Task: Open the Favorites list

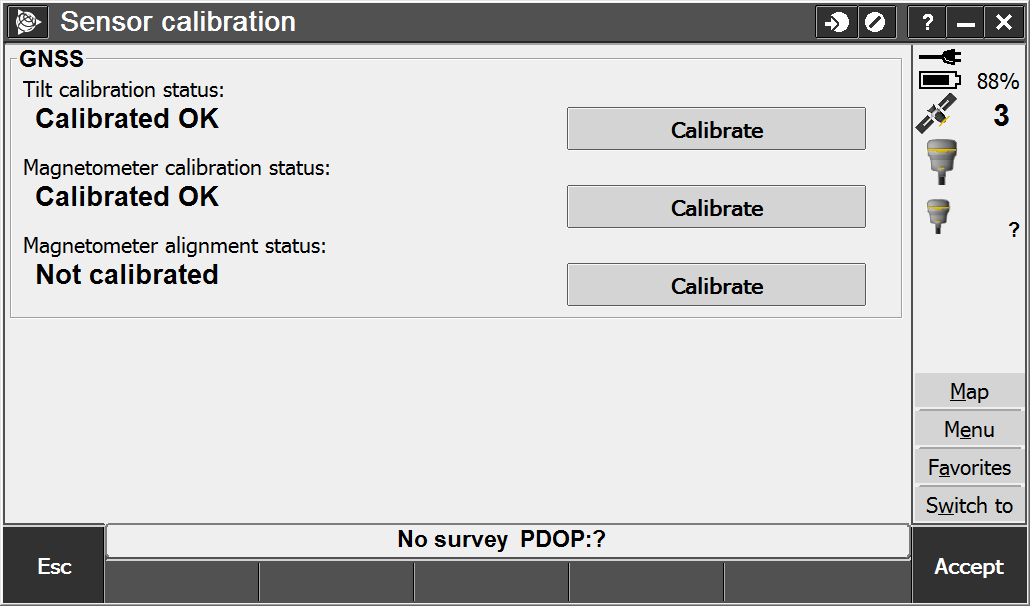Action: (x=969, y=467)
